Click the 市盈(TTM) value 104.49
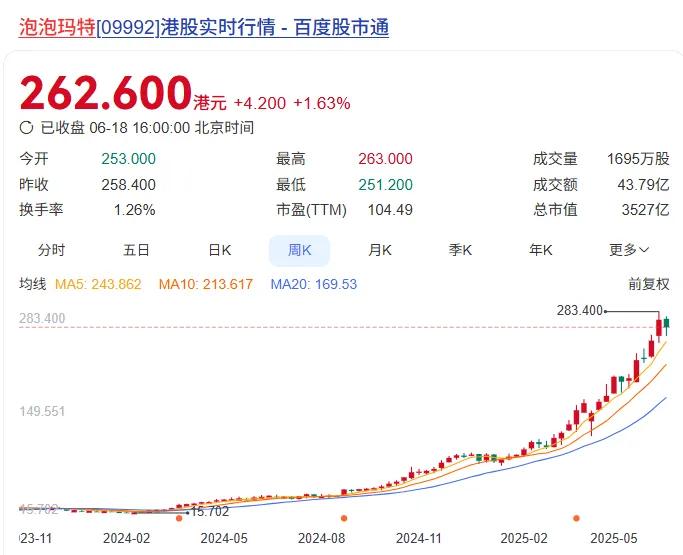This screenshot has width=683, height=555. pos(390,210)
